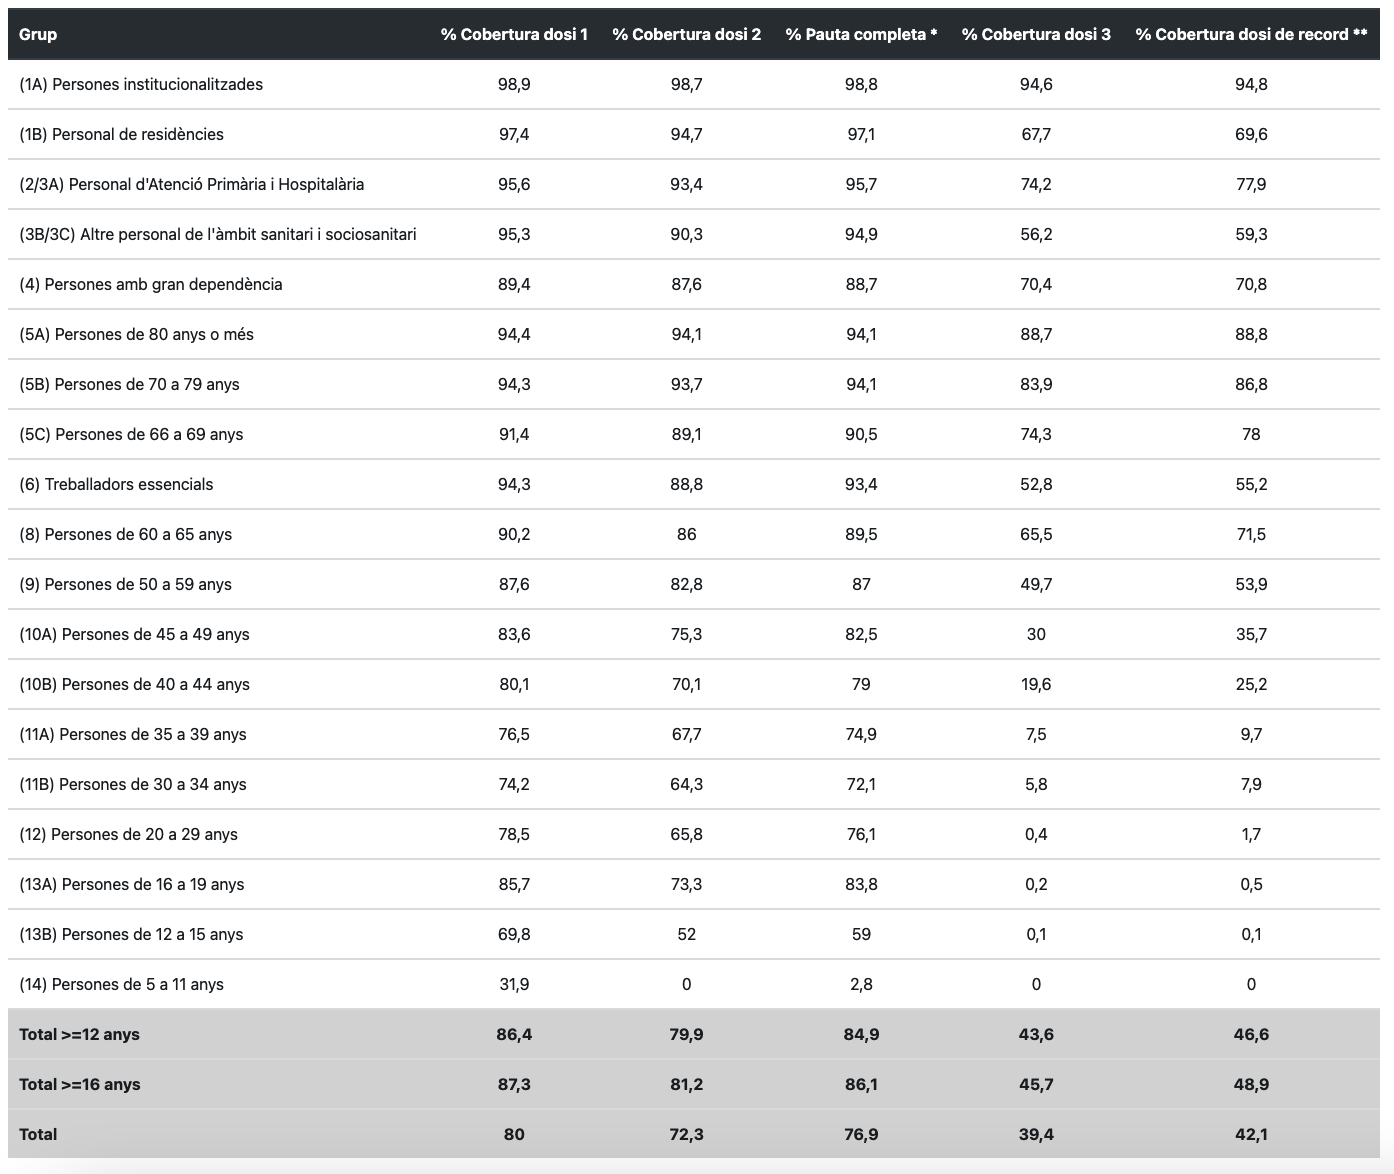This screenshot has height=1174, width=1394.
Task: Select the Total >=12 anys summary row
Action: point(79,1034)
